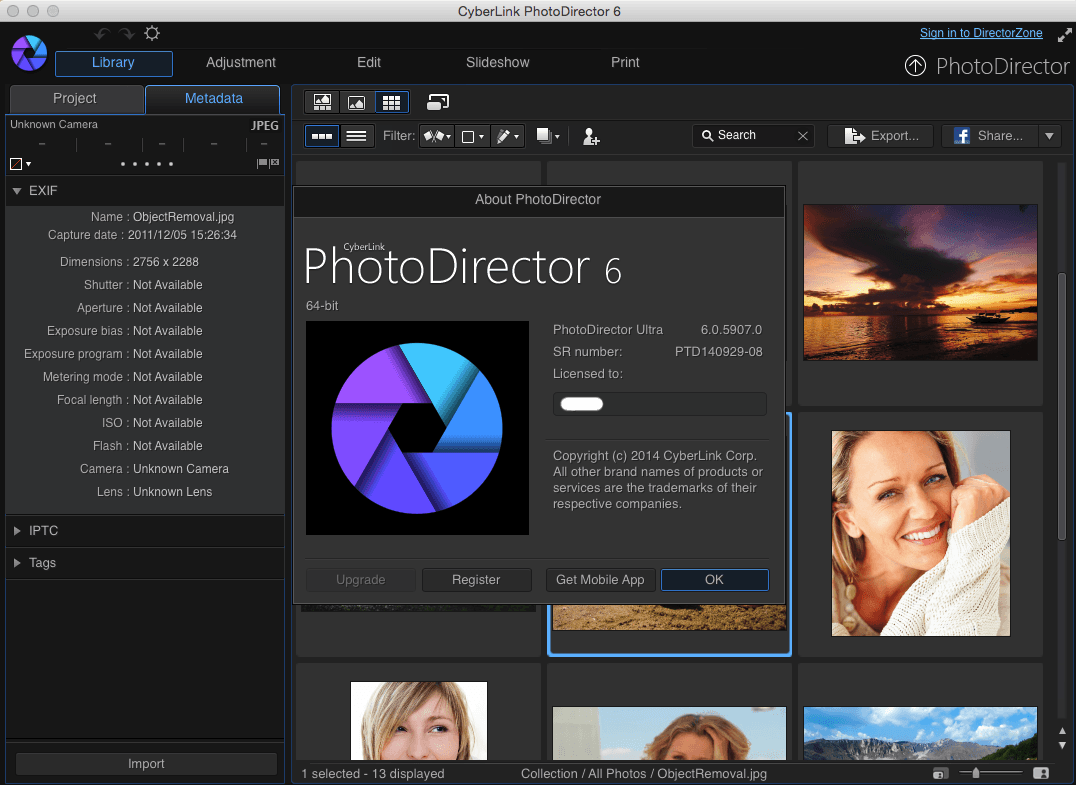Click the add face tag person icon
Screen dimensions: 1076x785
coord(591,137)
